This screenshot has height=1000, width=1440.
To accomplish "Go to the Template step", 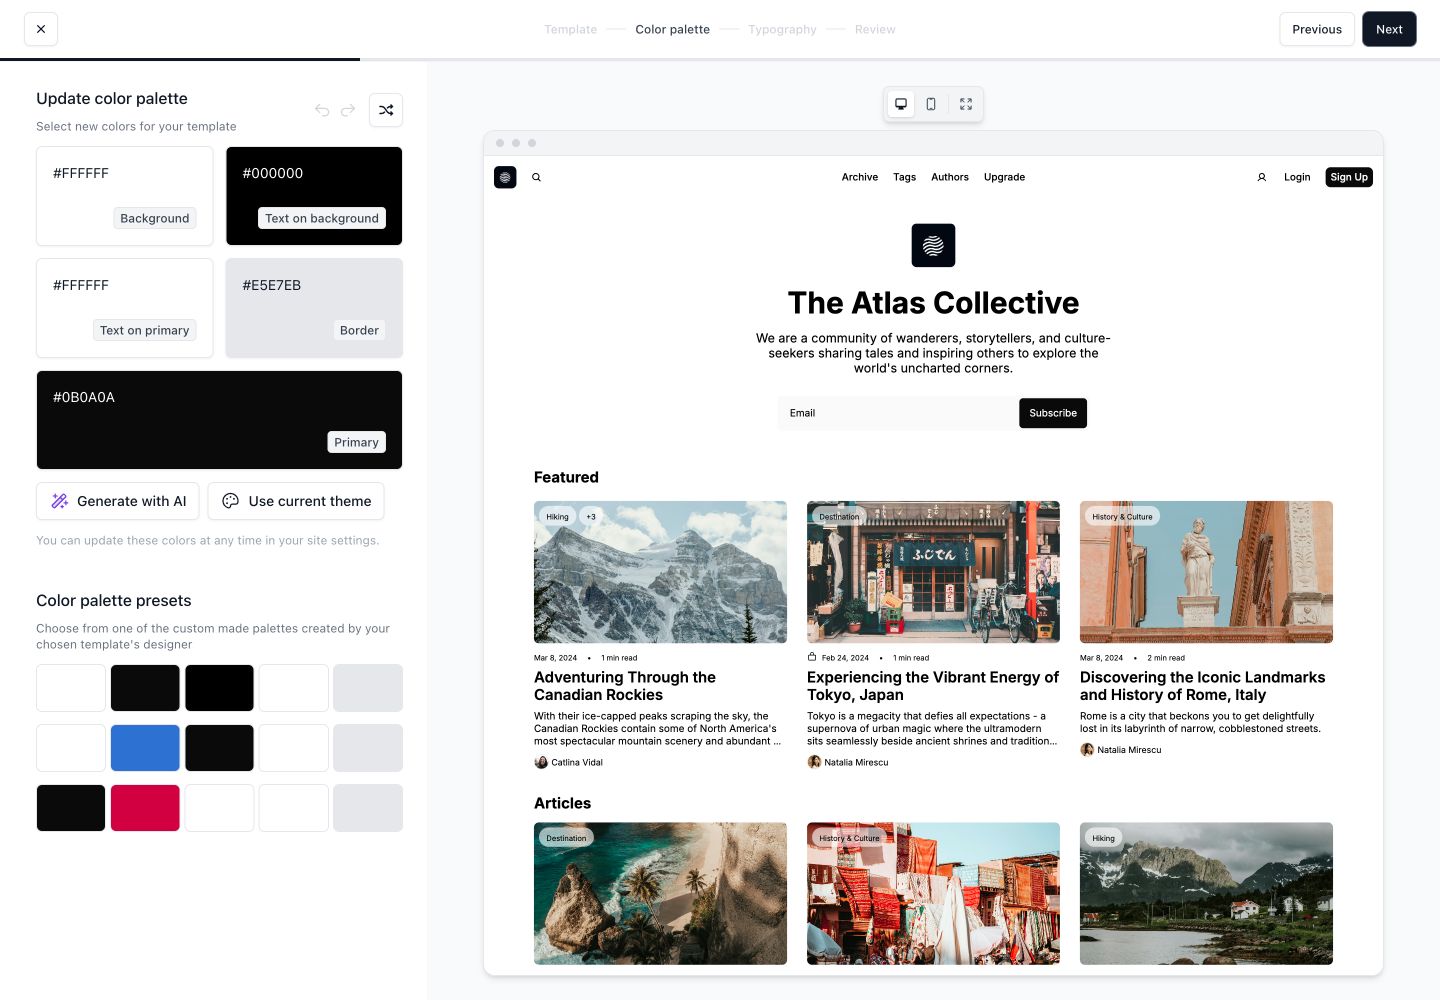I will coord(570,29).
